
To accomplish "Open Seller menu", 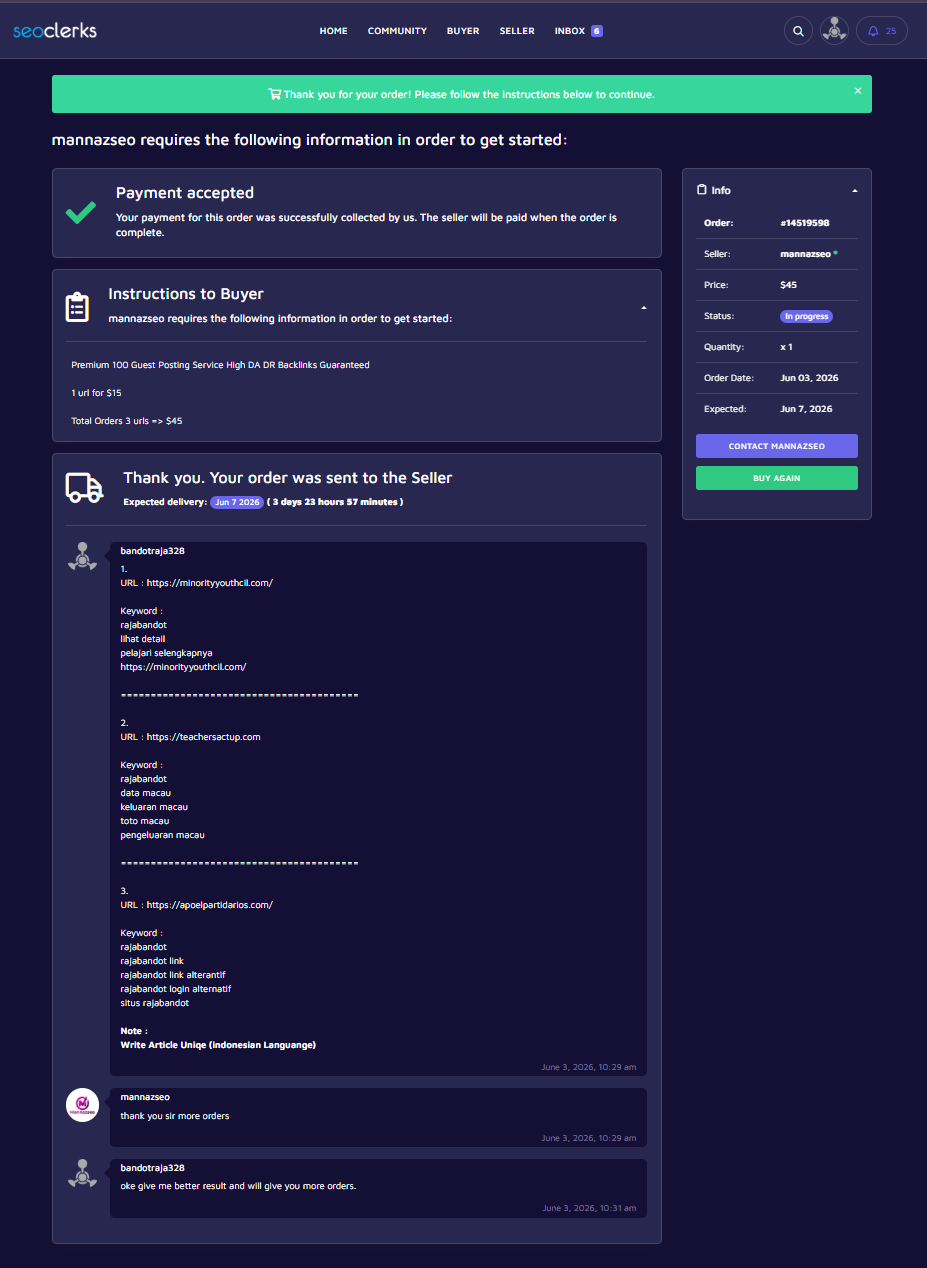I will 517,31.
